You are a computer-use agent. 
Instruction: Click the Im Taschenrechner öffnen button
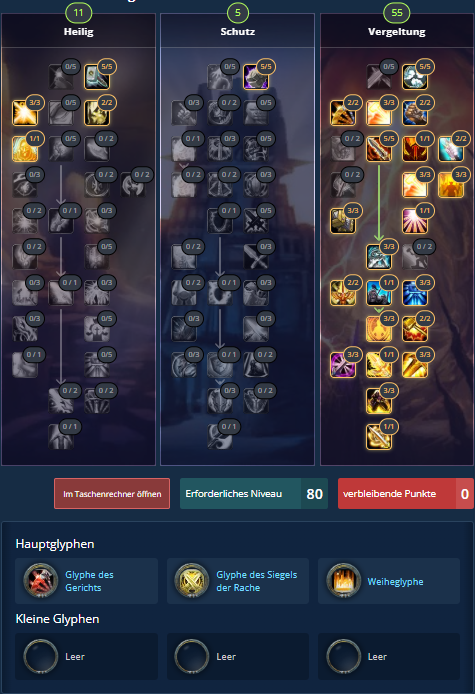pos(112,494)
